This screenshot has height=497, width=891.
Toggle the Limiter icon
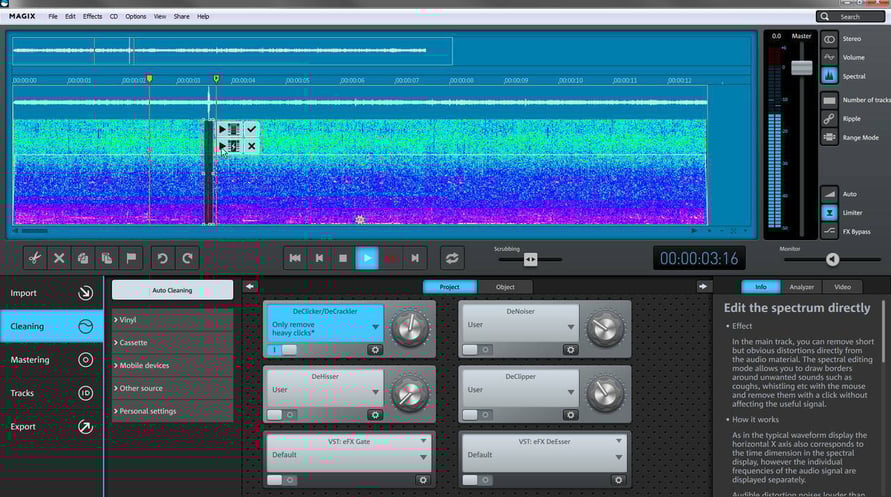(x=829, y=212)
